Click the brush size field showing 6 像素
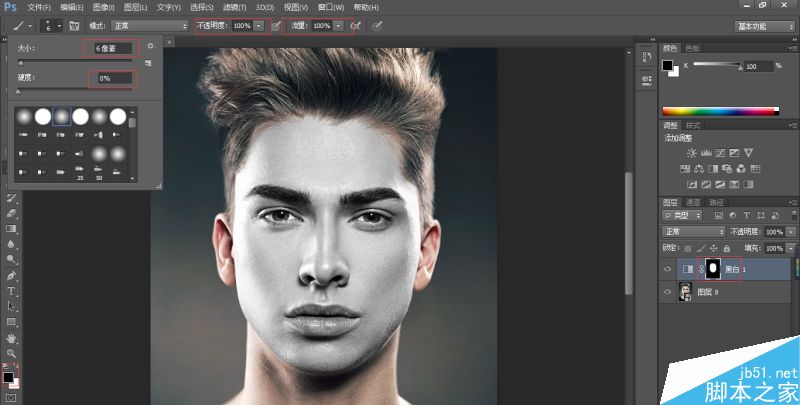800x405 pixels. [x=111, y=48]
